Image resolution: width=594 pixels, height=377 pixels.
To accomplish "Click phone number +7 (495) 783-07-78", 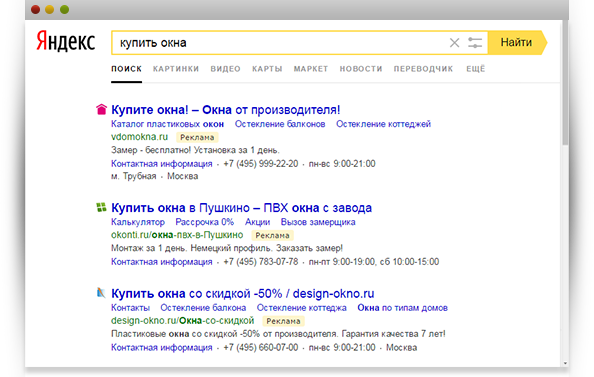I will coord(261,262).
